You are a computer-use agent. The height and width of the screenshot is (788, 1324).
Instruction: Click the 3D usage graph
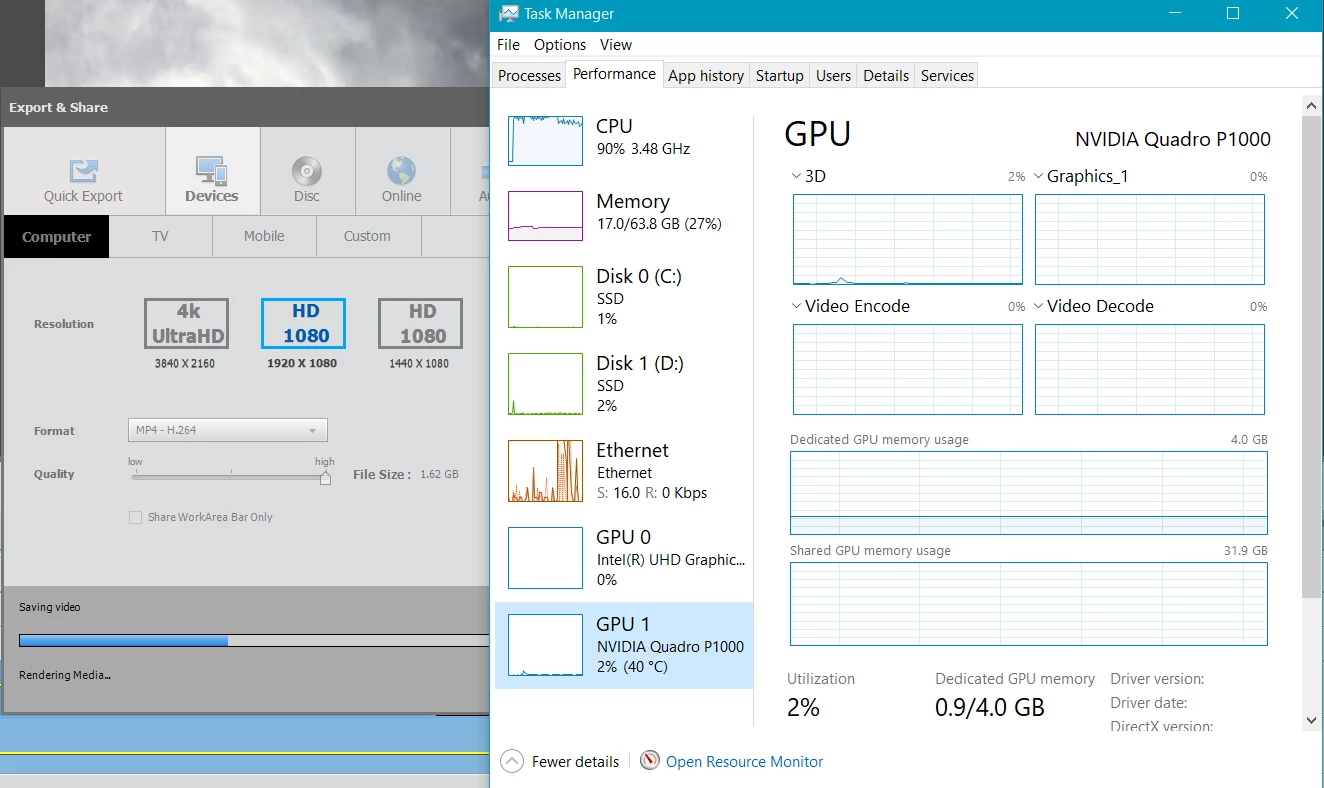(908, 240)
